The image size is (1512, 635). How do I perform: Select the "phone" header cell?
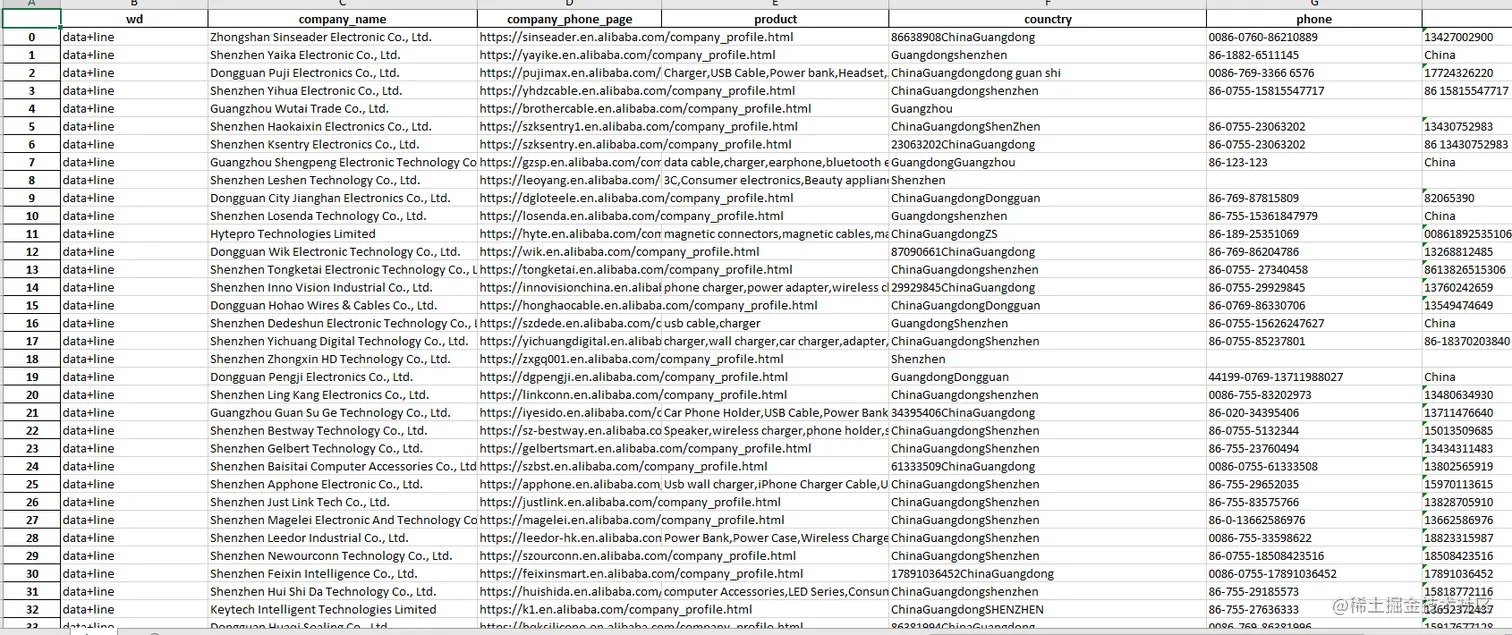coord(1313,19)
